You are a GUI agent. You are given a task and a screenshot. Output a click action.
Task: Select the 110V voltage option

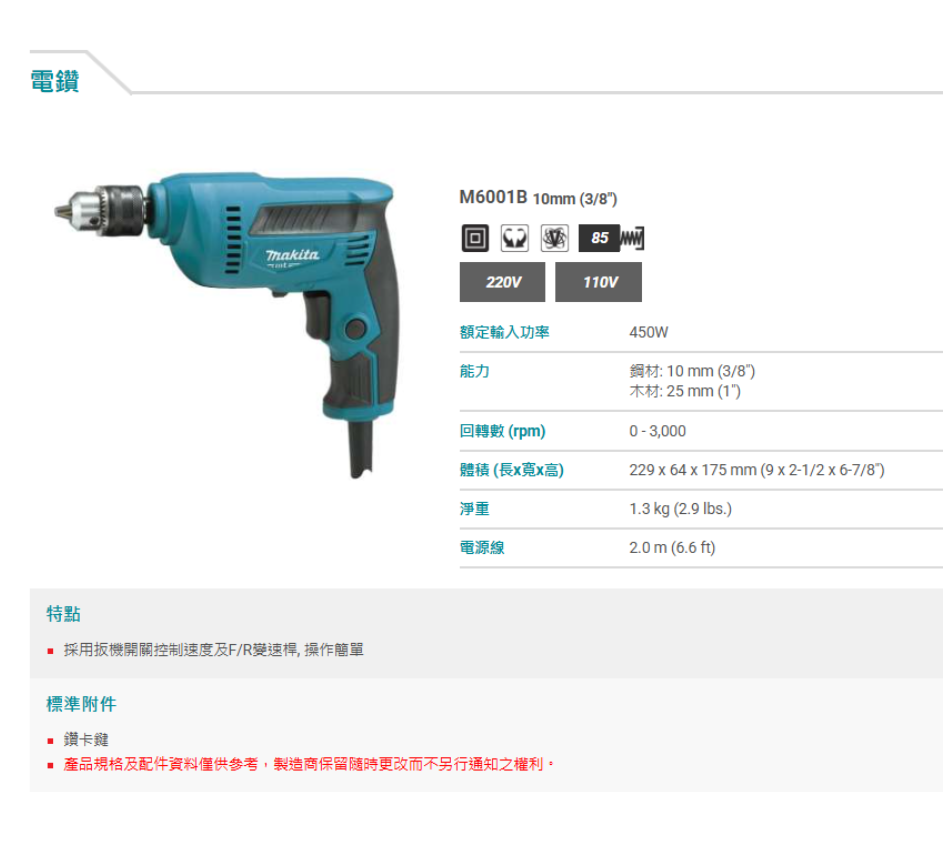(x=598, y=282)
